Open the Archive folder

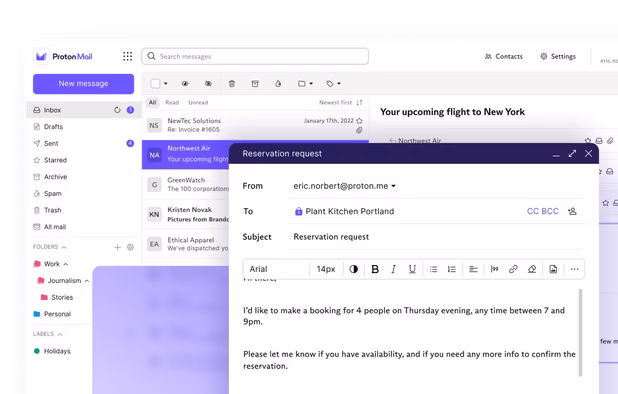[x=84, y=177]
